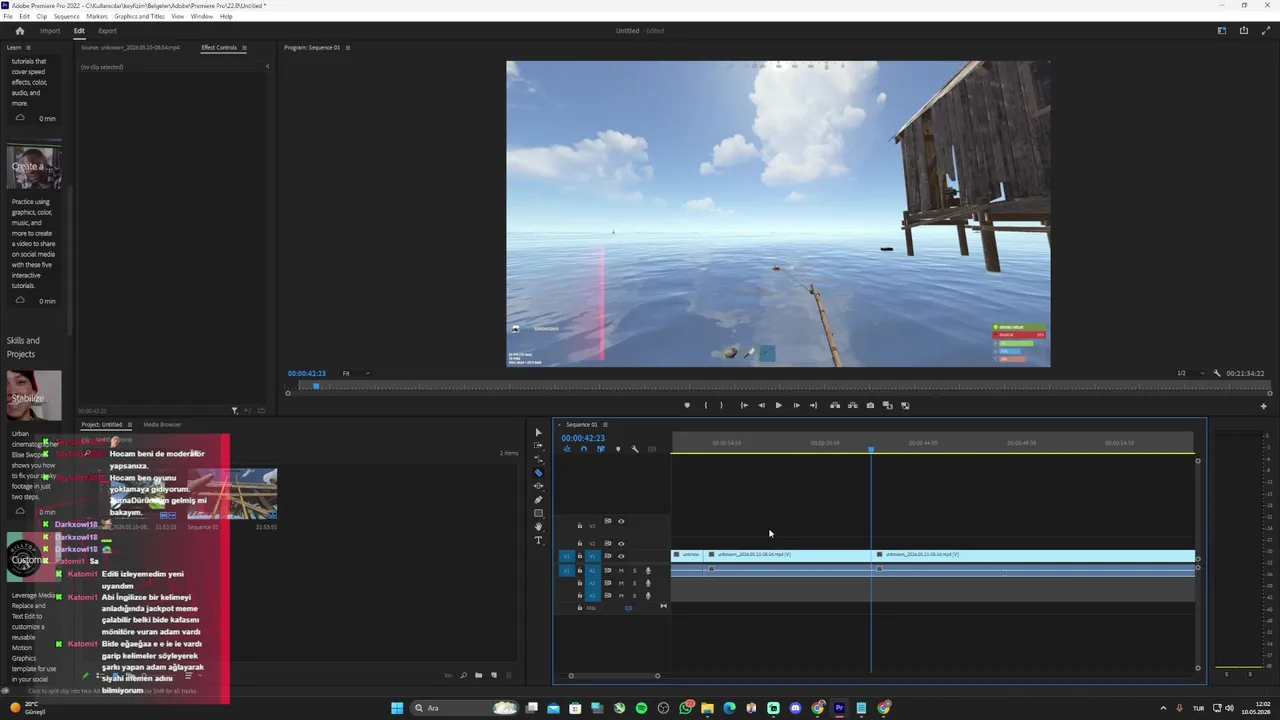Click the Home icon in header
The height and width of the screenshot is (720, 1280).
19,31
